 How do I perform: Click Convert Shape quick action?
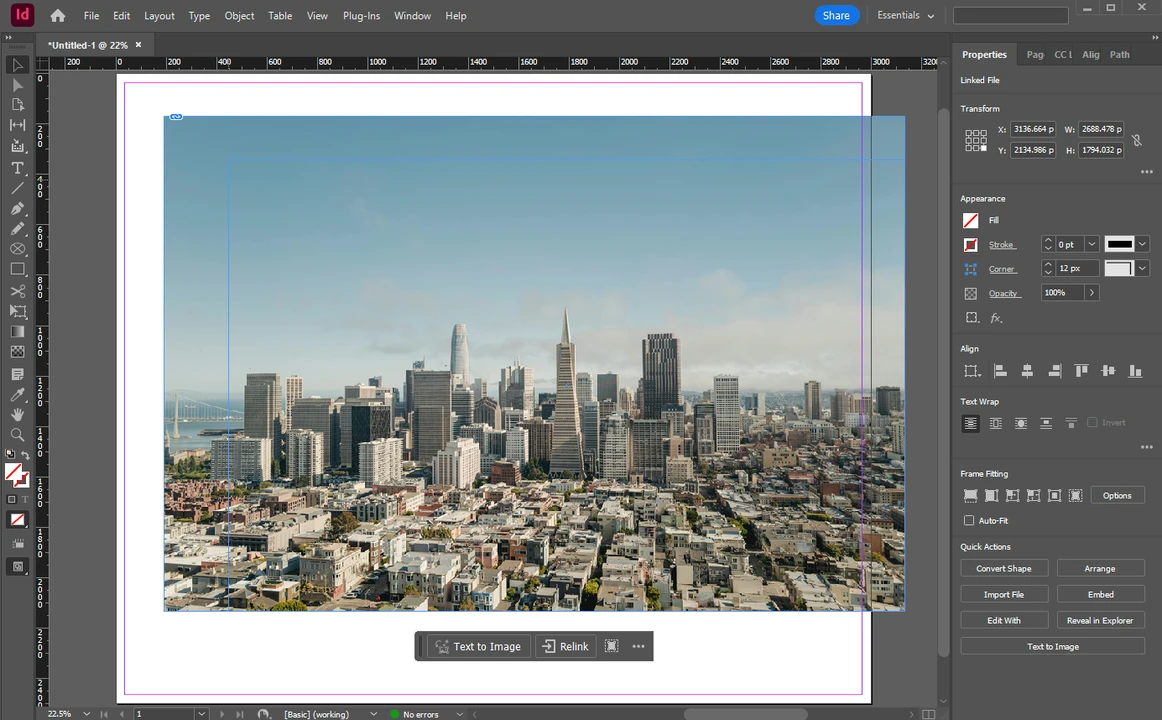tap(1003, 569)
